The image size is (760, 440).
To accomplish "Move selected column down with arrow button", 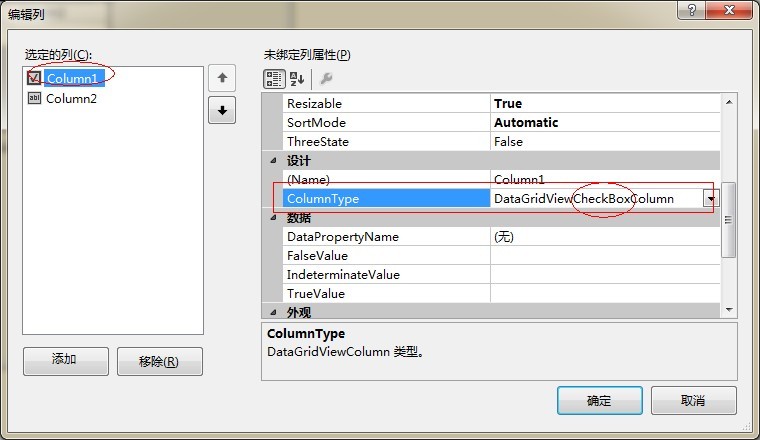I will [x=222, y=110].
